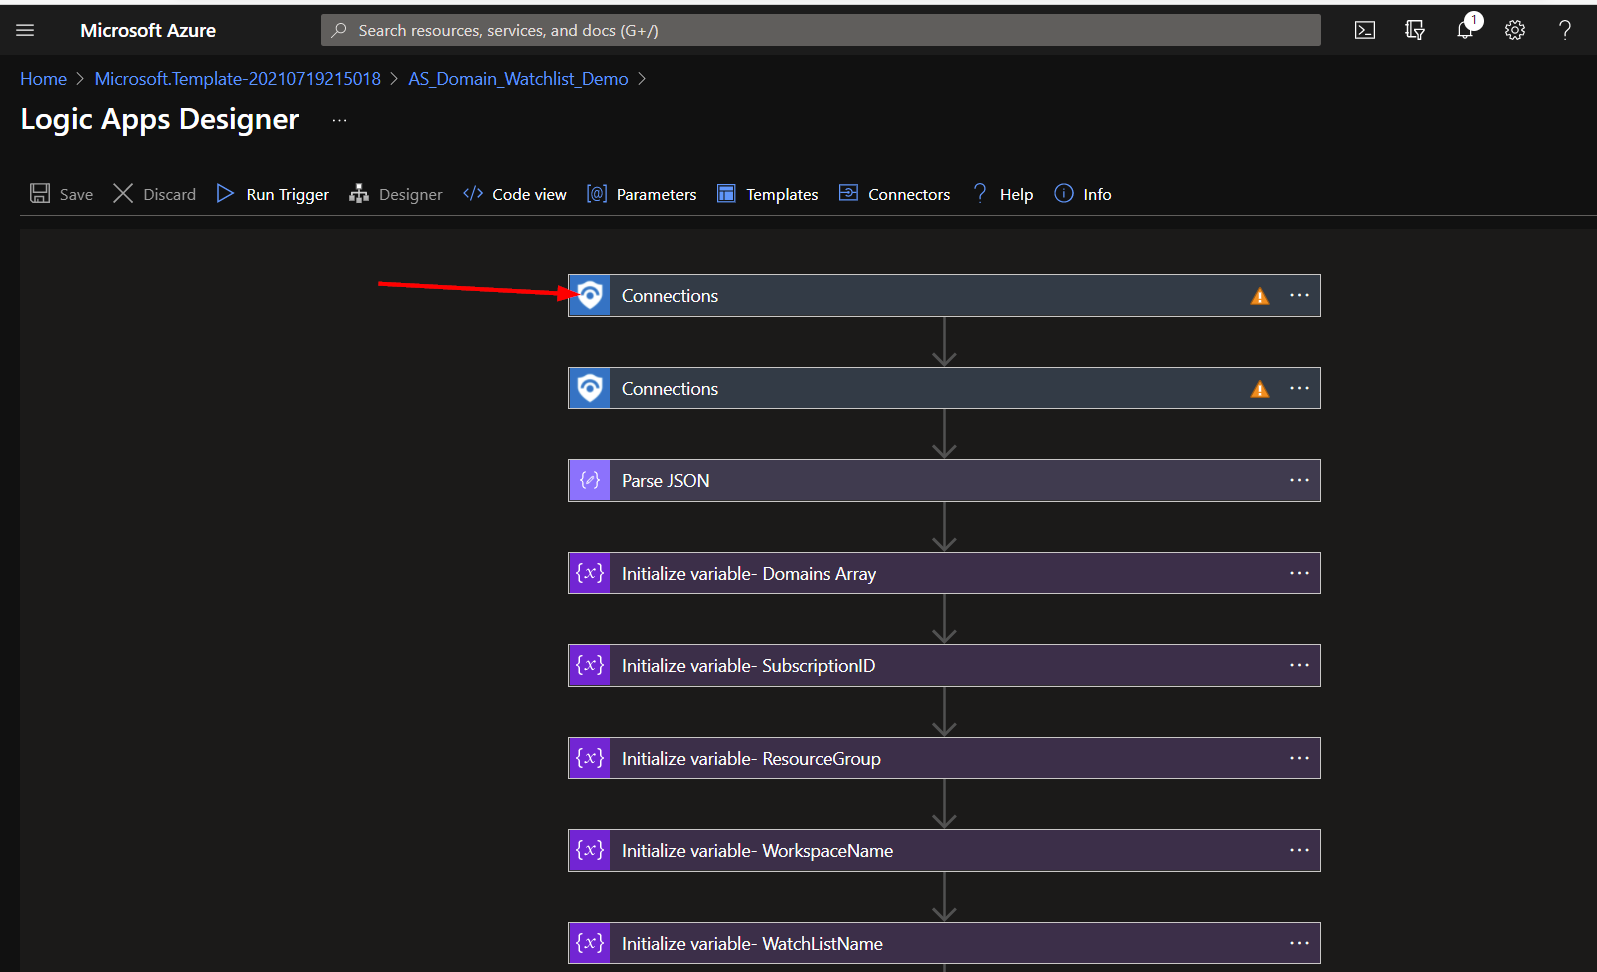
Task: Click the toolbar Help question icon
Action: coord(980,193)
